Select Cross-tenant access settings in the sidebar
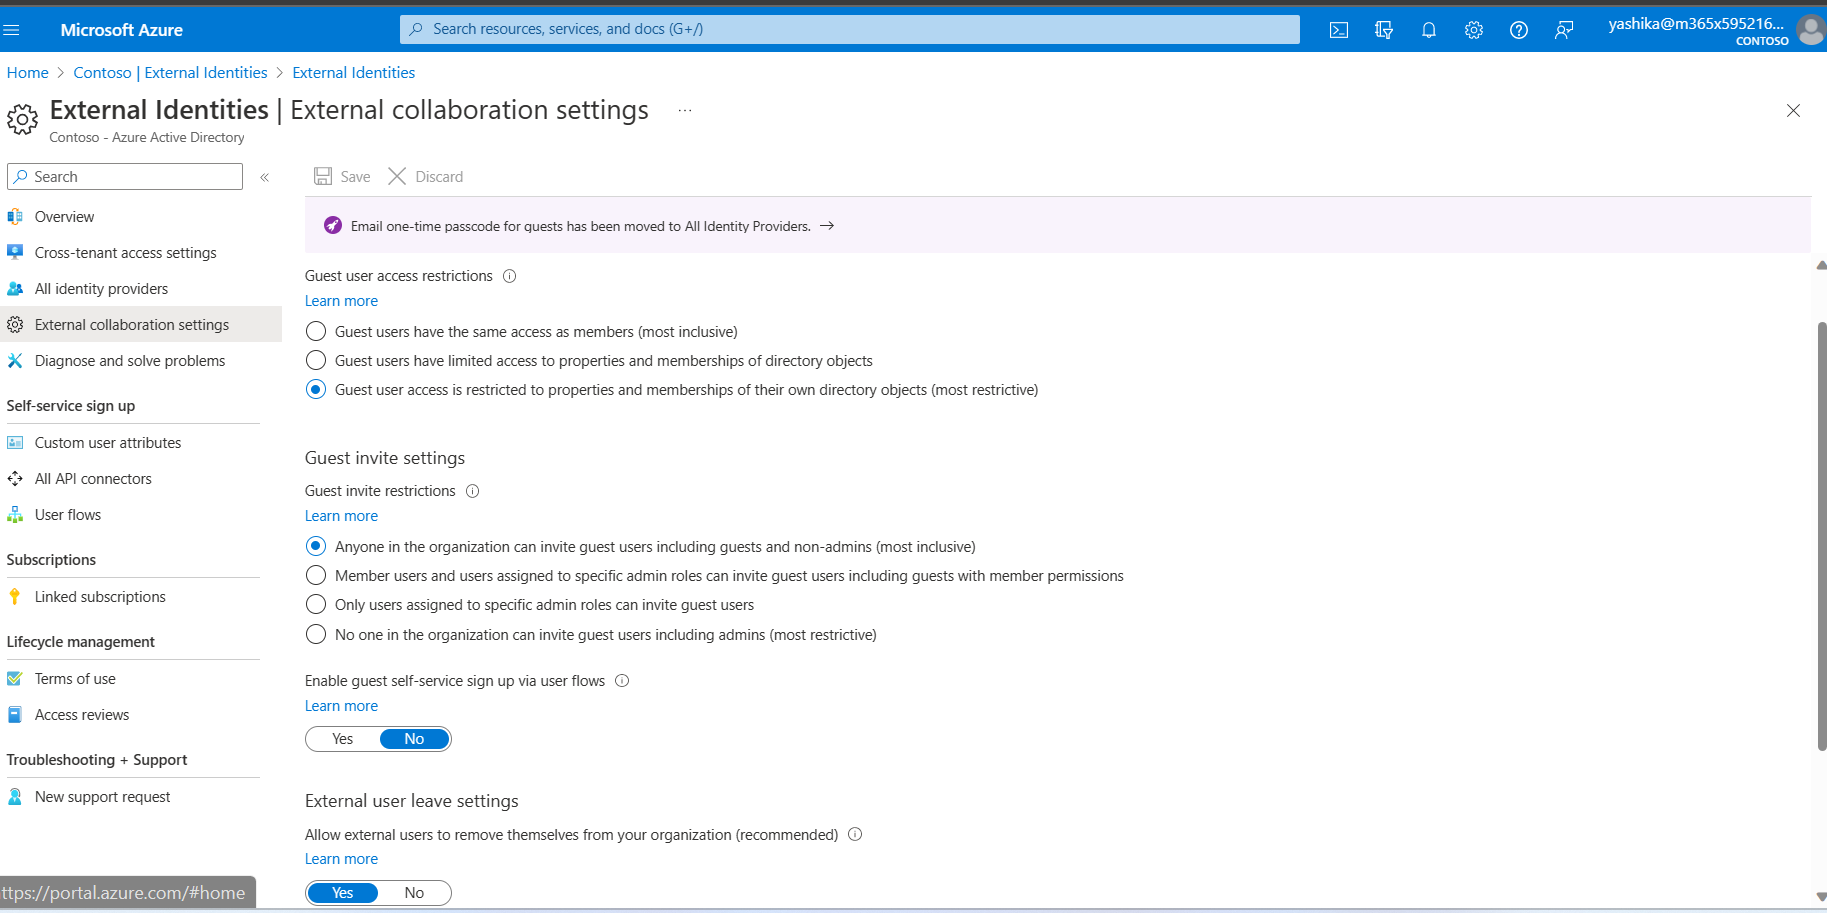 coord(125,252)
